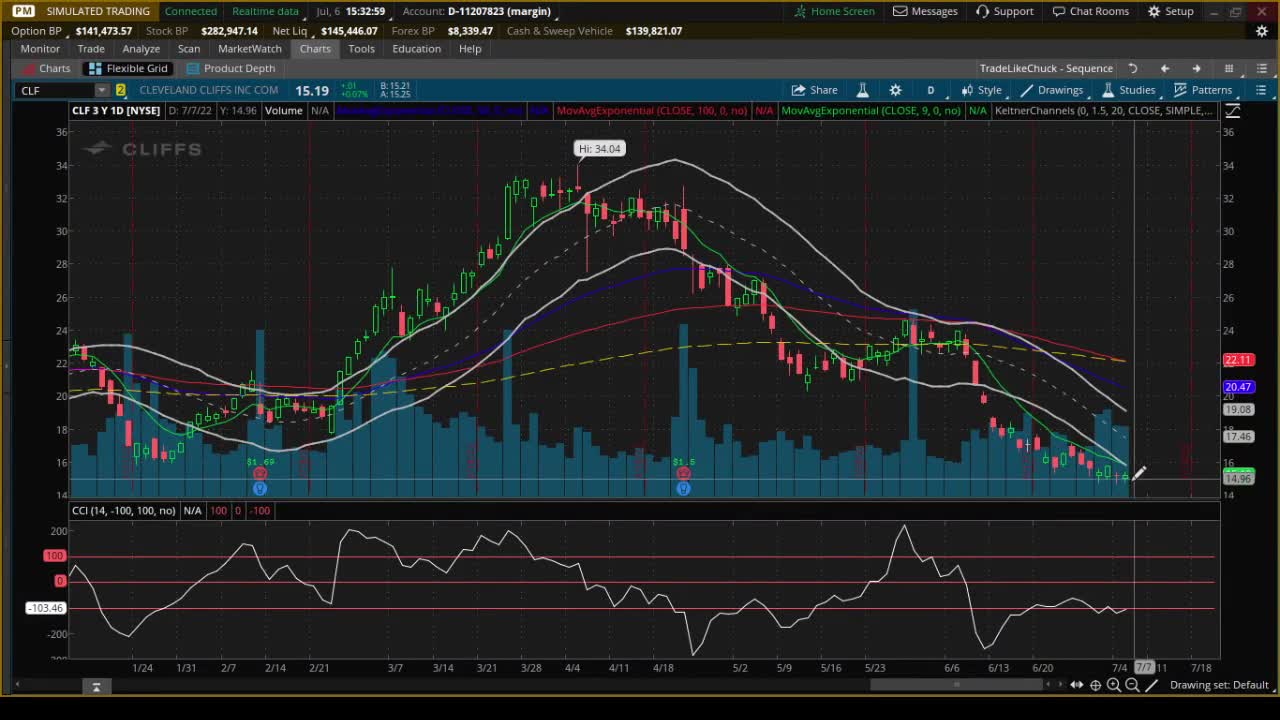Open the Drawing set: Default selector

tap(1219, 685)
